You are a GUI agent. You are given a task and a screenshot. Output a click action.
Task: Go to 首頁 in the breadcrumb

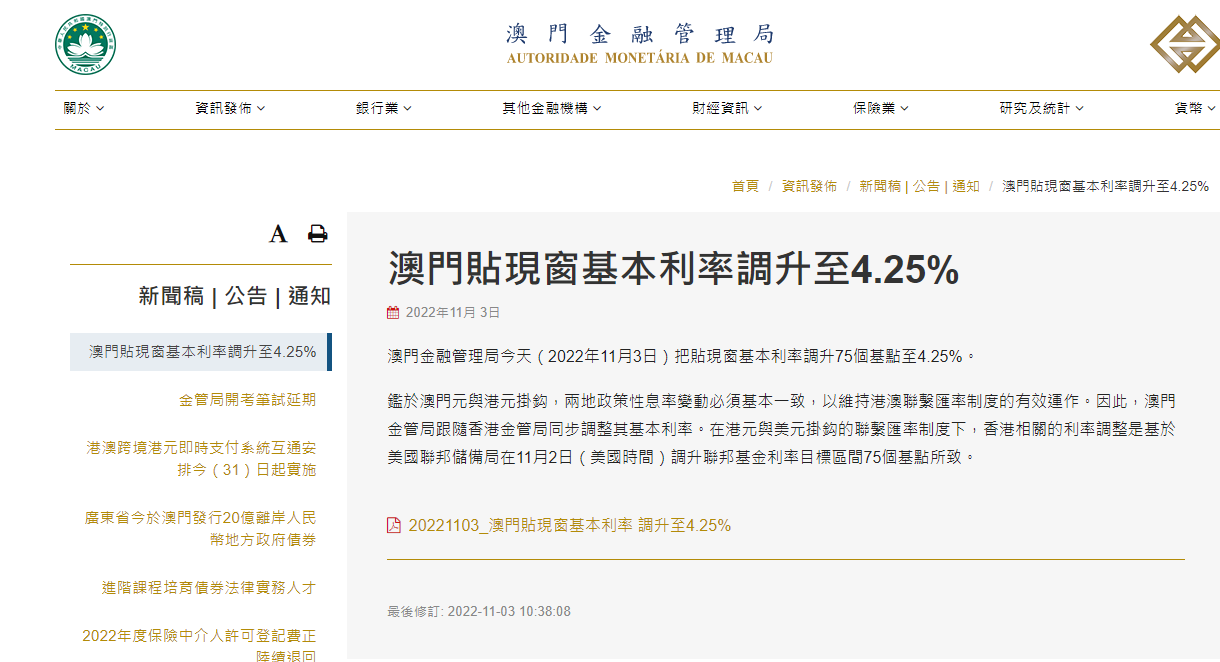click(x=745, y=186)
